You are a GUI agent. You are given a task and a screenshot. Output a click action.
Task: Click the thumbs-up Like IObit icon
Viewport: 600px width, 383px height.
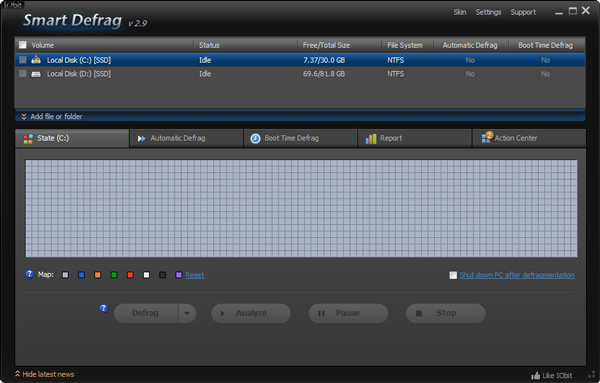pyautogui.click(x=535, y=376)
